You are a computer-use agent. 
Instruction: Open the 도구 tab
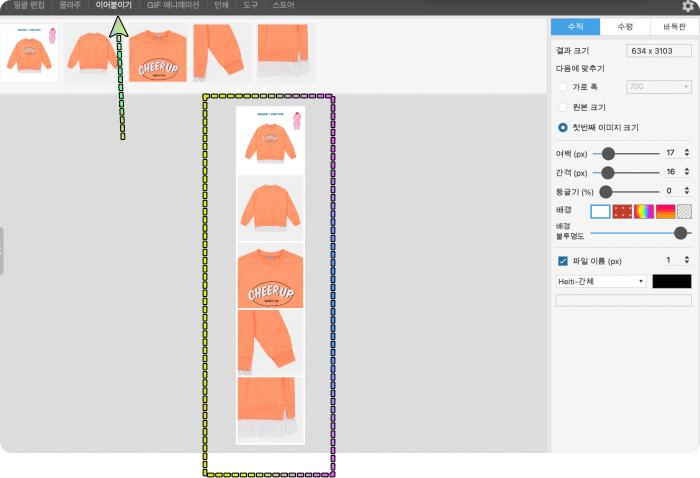point(250,5)
